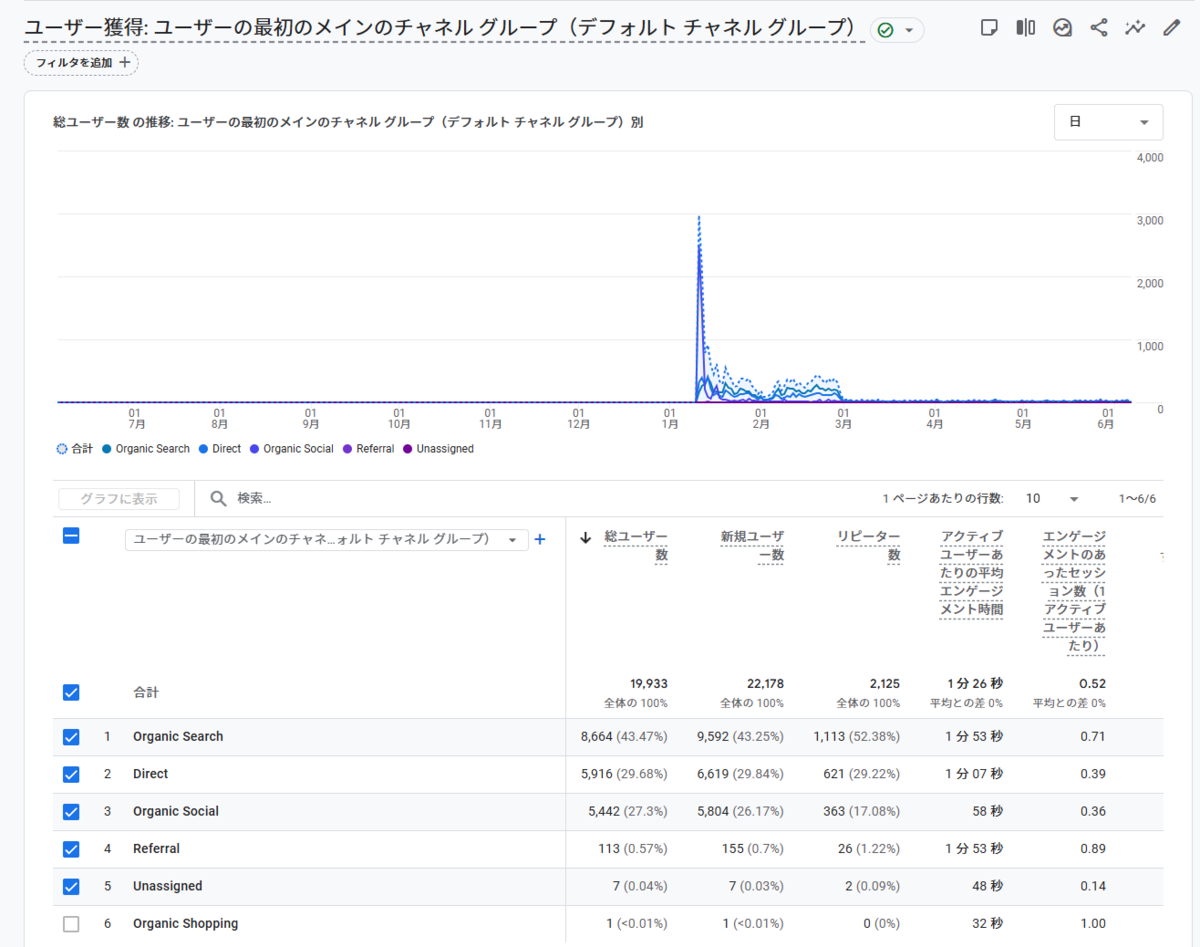The image size is (1200, 947).
Task: Click Organic Social row label in table
Action: [x=176, y=812]
